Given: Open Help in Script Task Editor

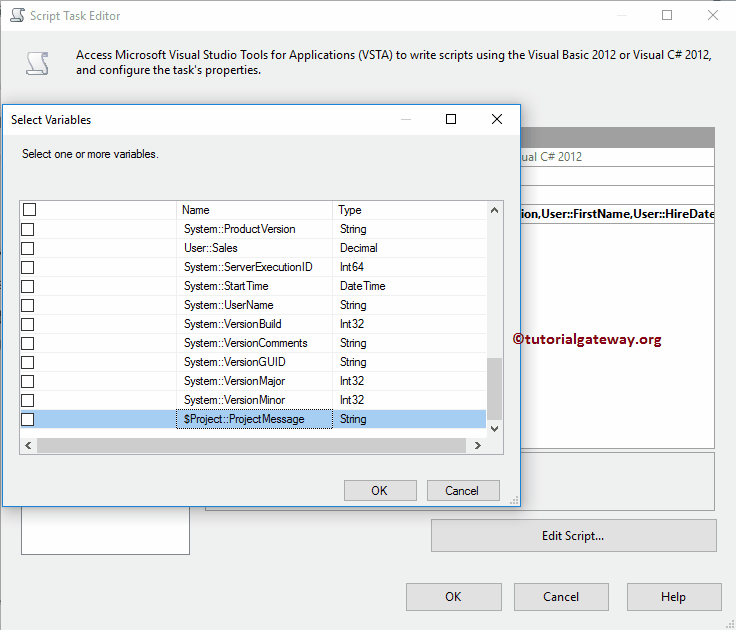Looking at the screenshot, I should coord(674,597).
